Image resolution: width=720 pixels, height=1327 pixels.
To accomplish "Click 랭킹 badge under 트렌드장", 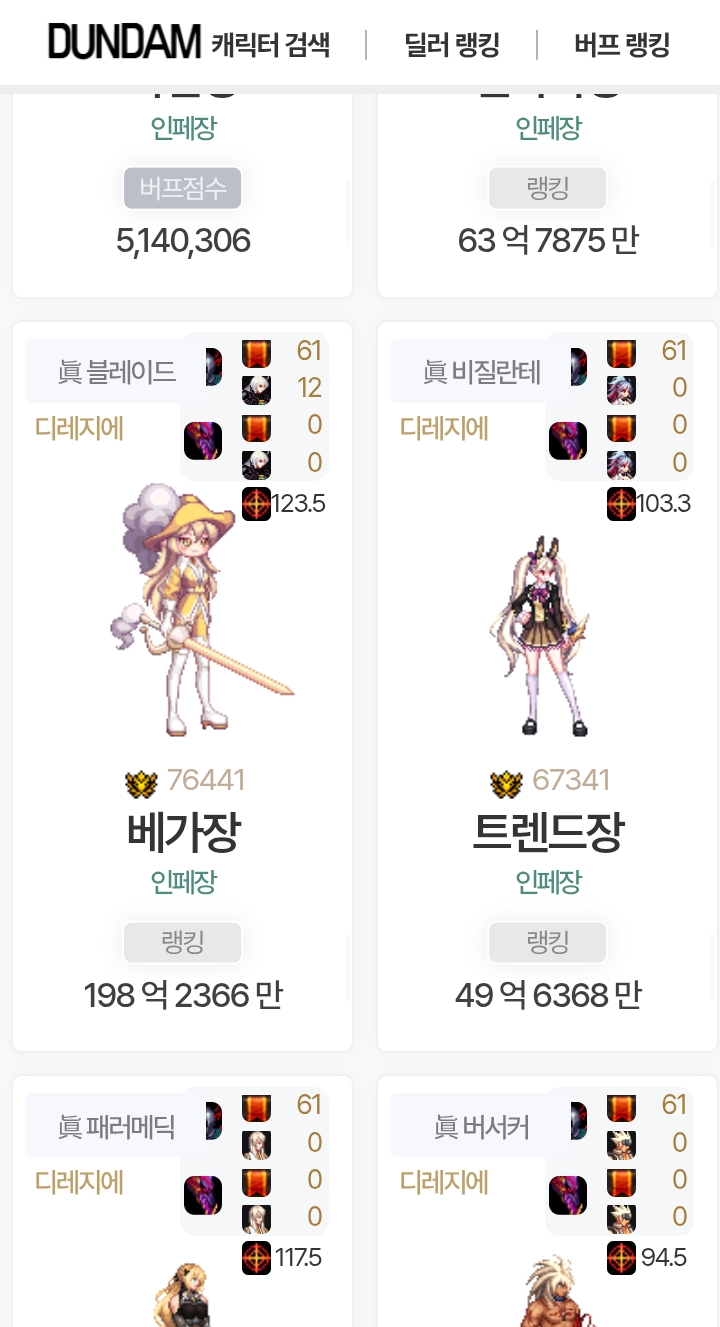I will [x=548, y=942].
